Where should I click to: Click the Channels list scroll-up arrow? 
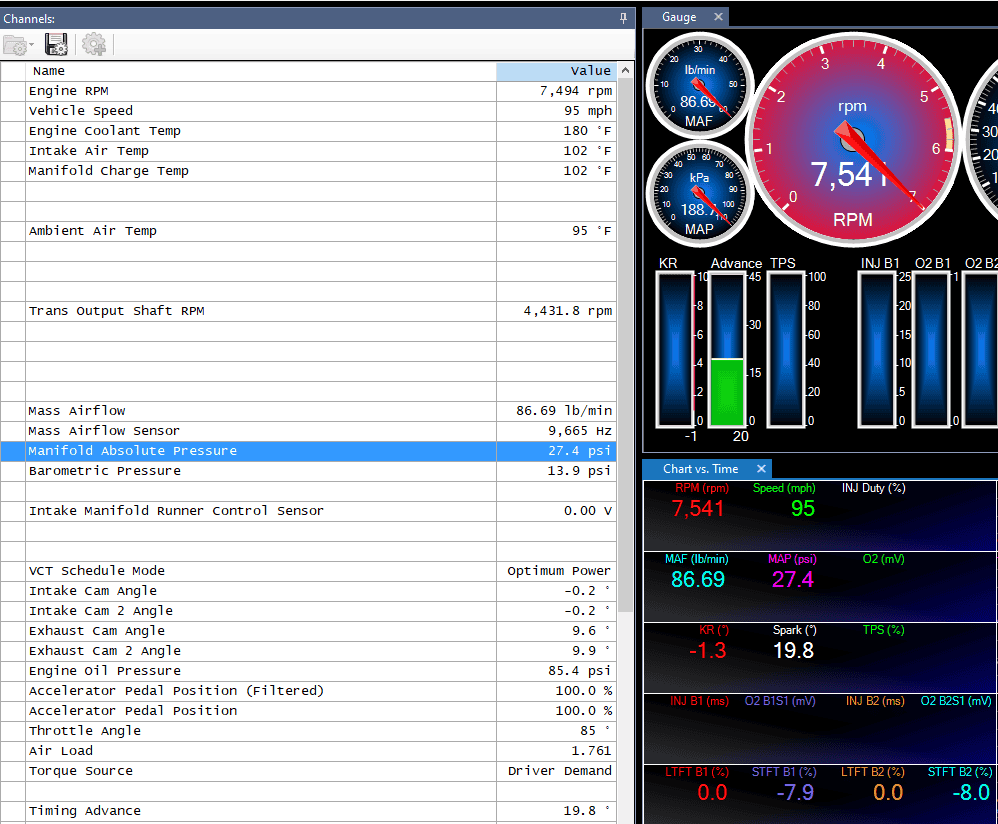(625, 71)
